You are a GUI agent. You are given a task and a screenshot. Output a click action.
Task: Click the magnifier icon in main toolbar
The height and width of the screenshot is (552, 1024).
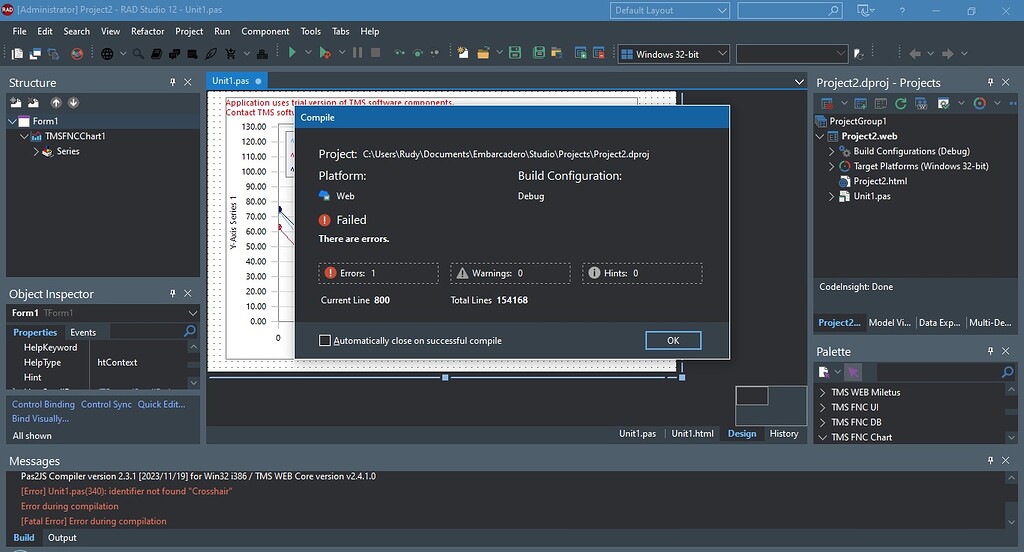coord(138,54)
